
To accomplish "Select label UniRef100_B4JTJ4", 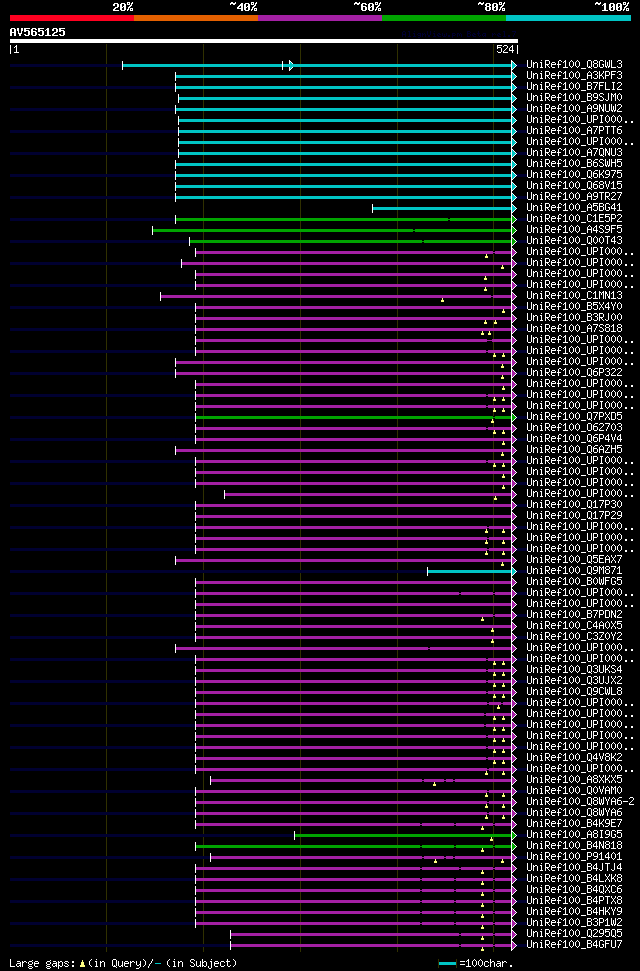I will (574, 868).
